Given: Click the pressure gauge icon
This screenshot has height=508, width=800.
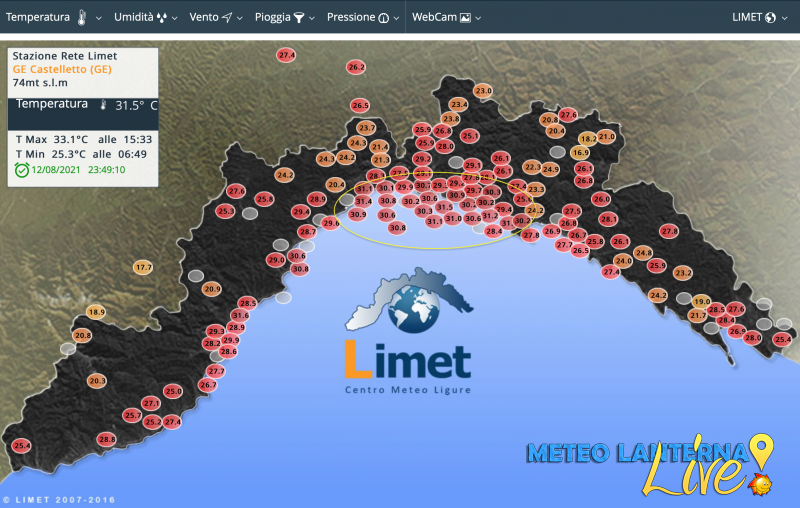Looking at the screenshot, I should point(383,18).
